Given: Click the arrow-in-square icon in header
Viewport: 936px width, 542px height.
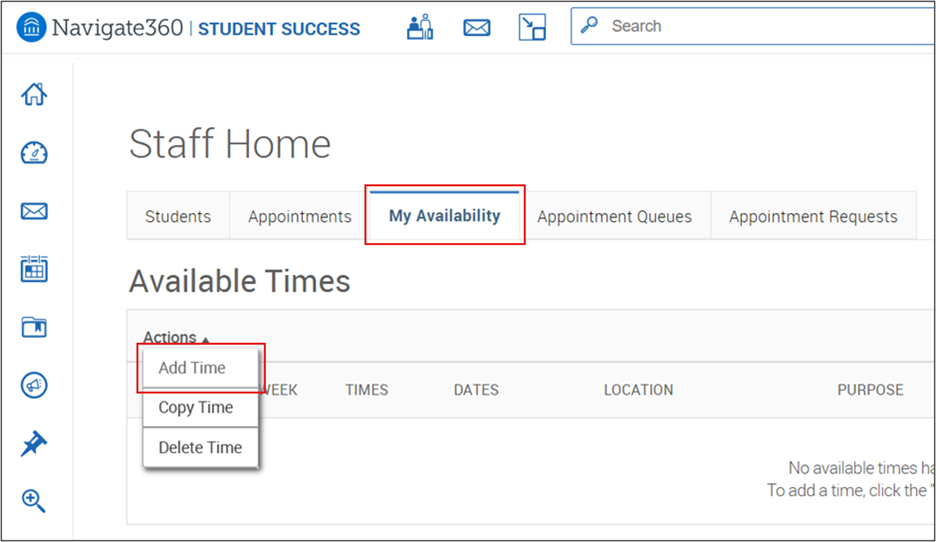Looking at the screenshot, I should [x=532, y=27].
